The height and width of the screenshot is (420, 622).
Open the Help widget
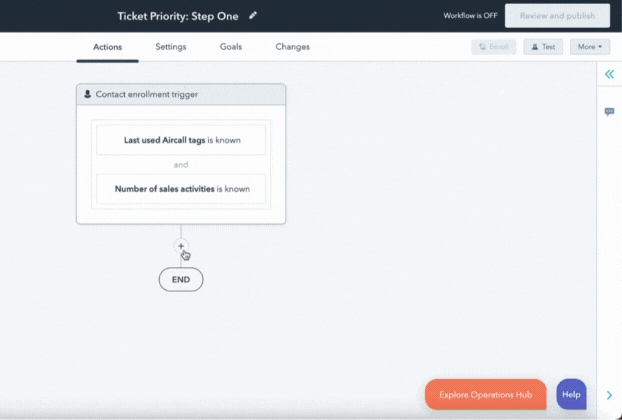tap(571, 394)
